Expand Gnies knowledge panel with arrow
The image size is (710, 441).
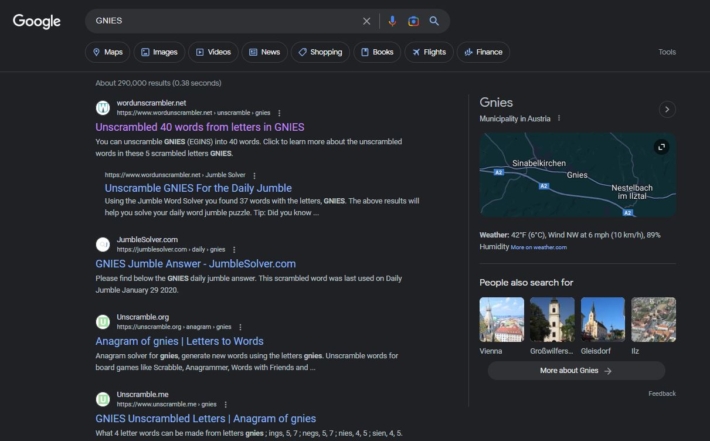click(667, 109)
